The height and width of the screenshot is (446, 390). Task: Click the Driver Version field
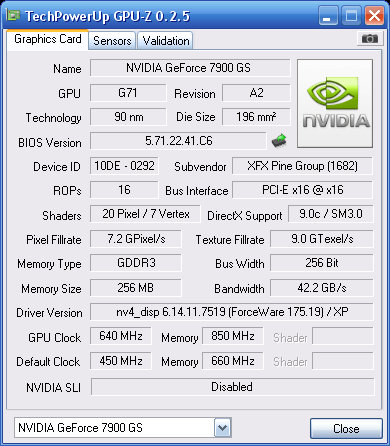tap(232, 312)
